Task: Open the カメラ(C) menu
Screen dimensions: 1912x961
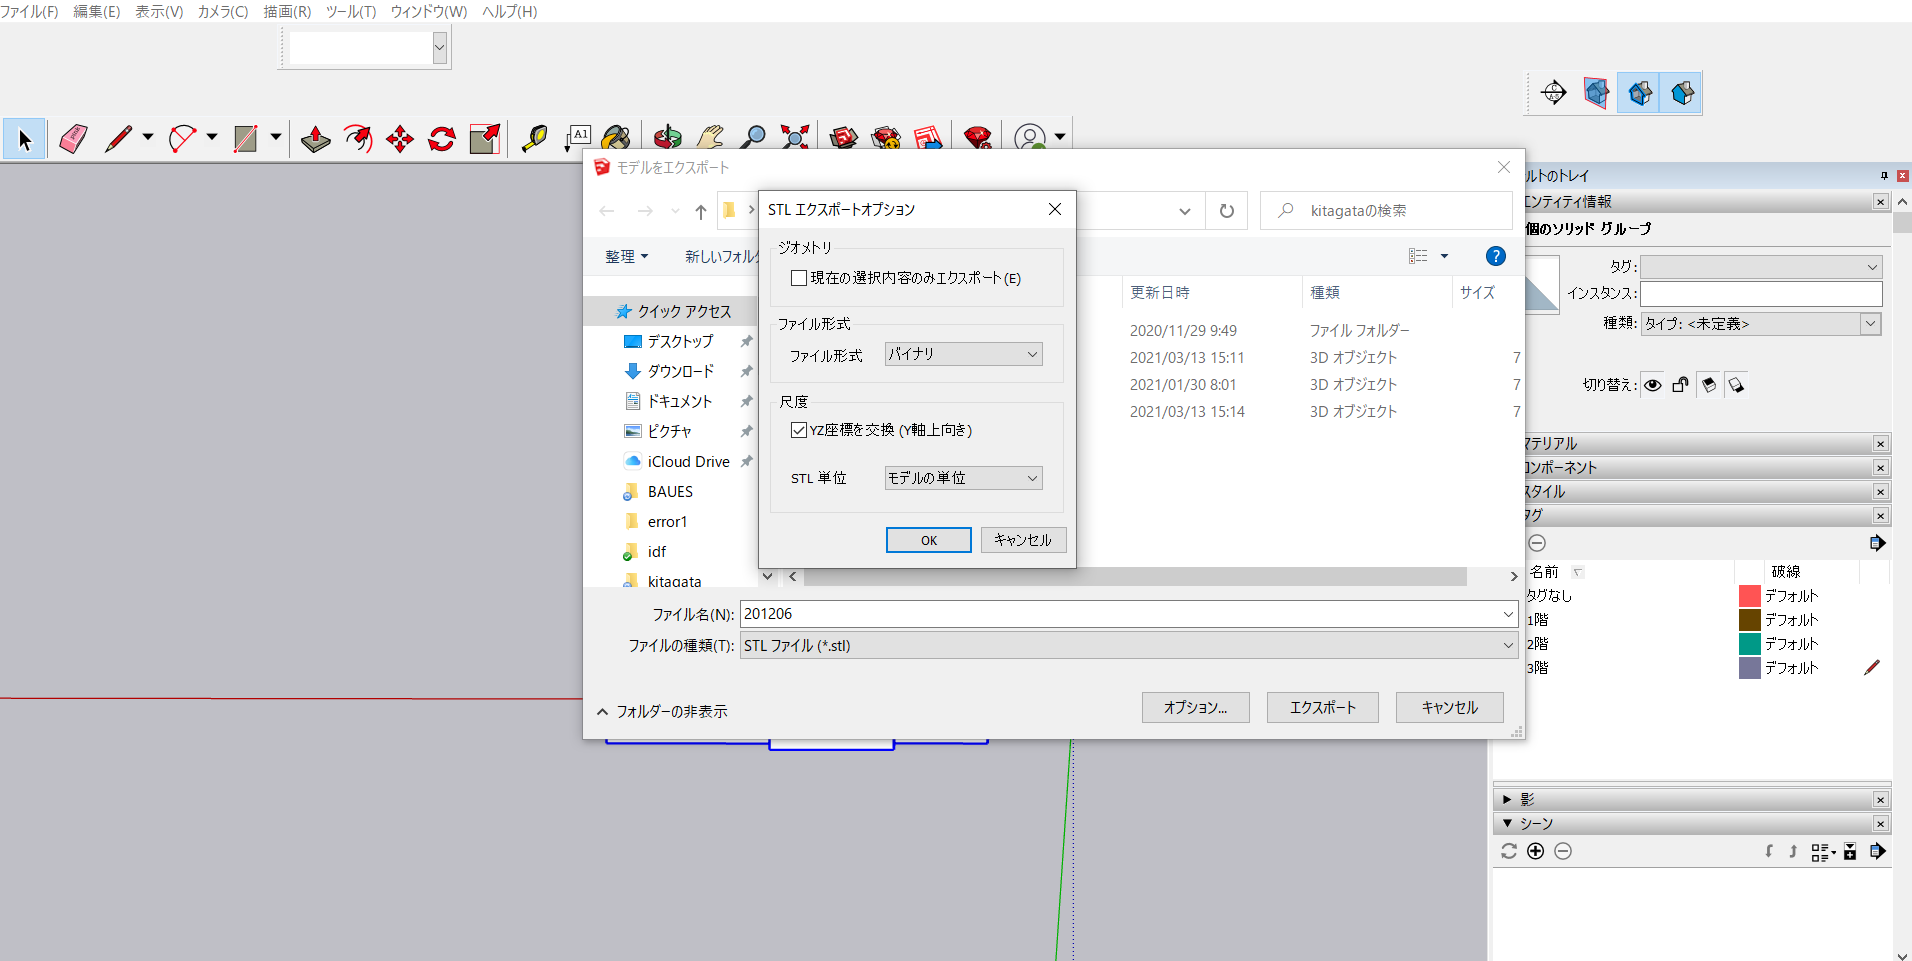Action: 223,12
